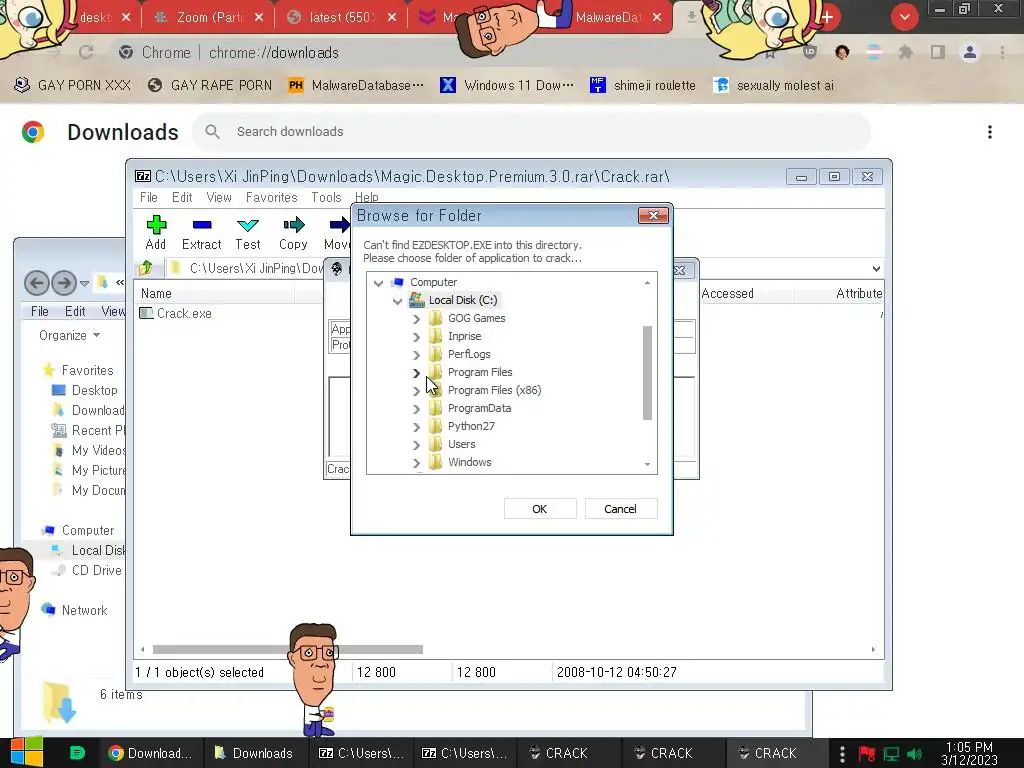Expand the Inprise folder
Image resolution: width=1024 pixels, height=768 pixels.
(x=416, y=337)
